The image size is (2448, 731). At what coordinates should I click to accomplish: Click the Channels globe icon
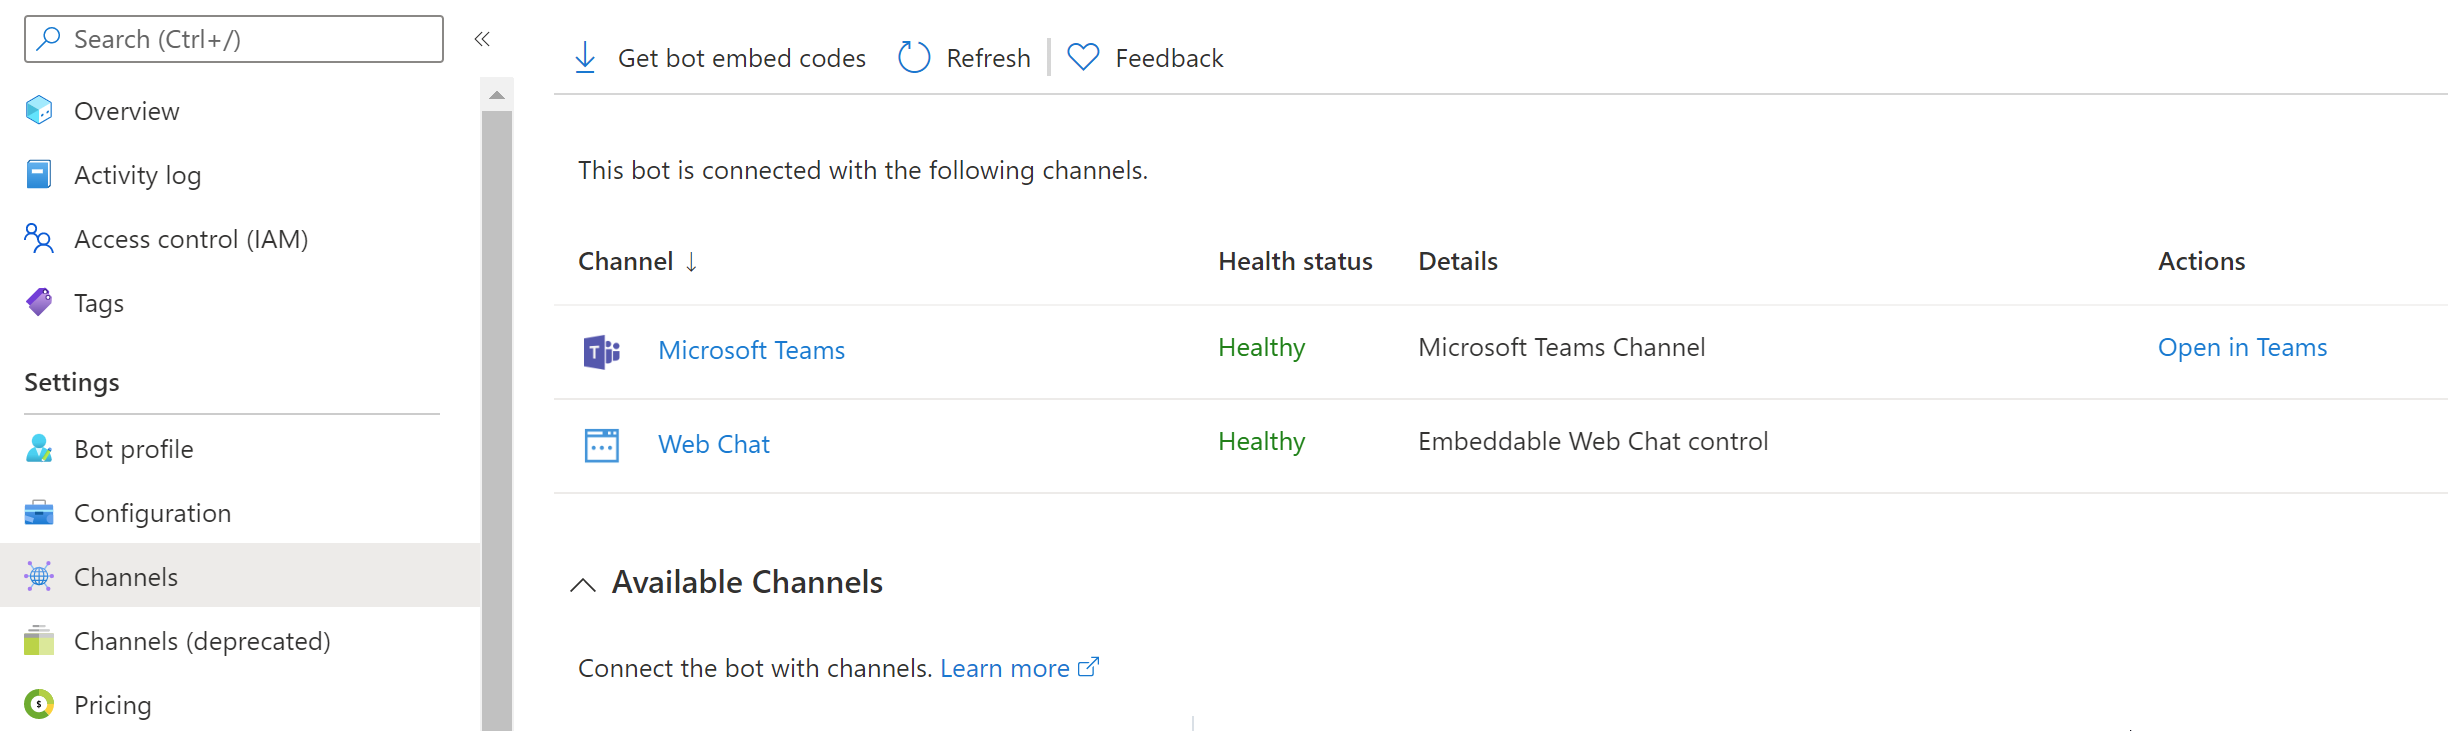click(39, 576)
